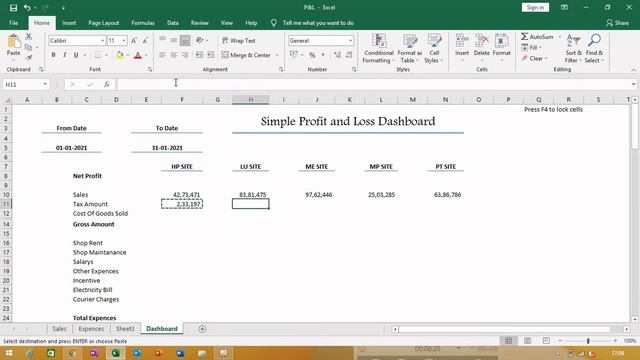
Task: Toggle align text left
Action: click(x=162, y=55)
